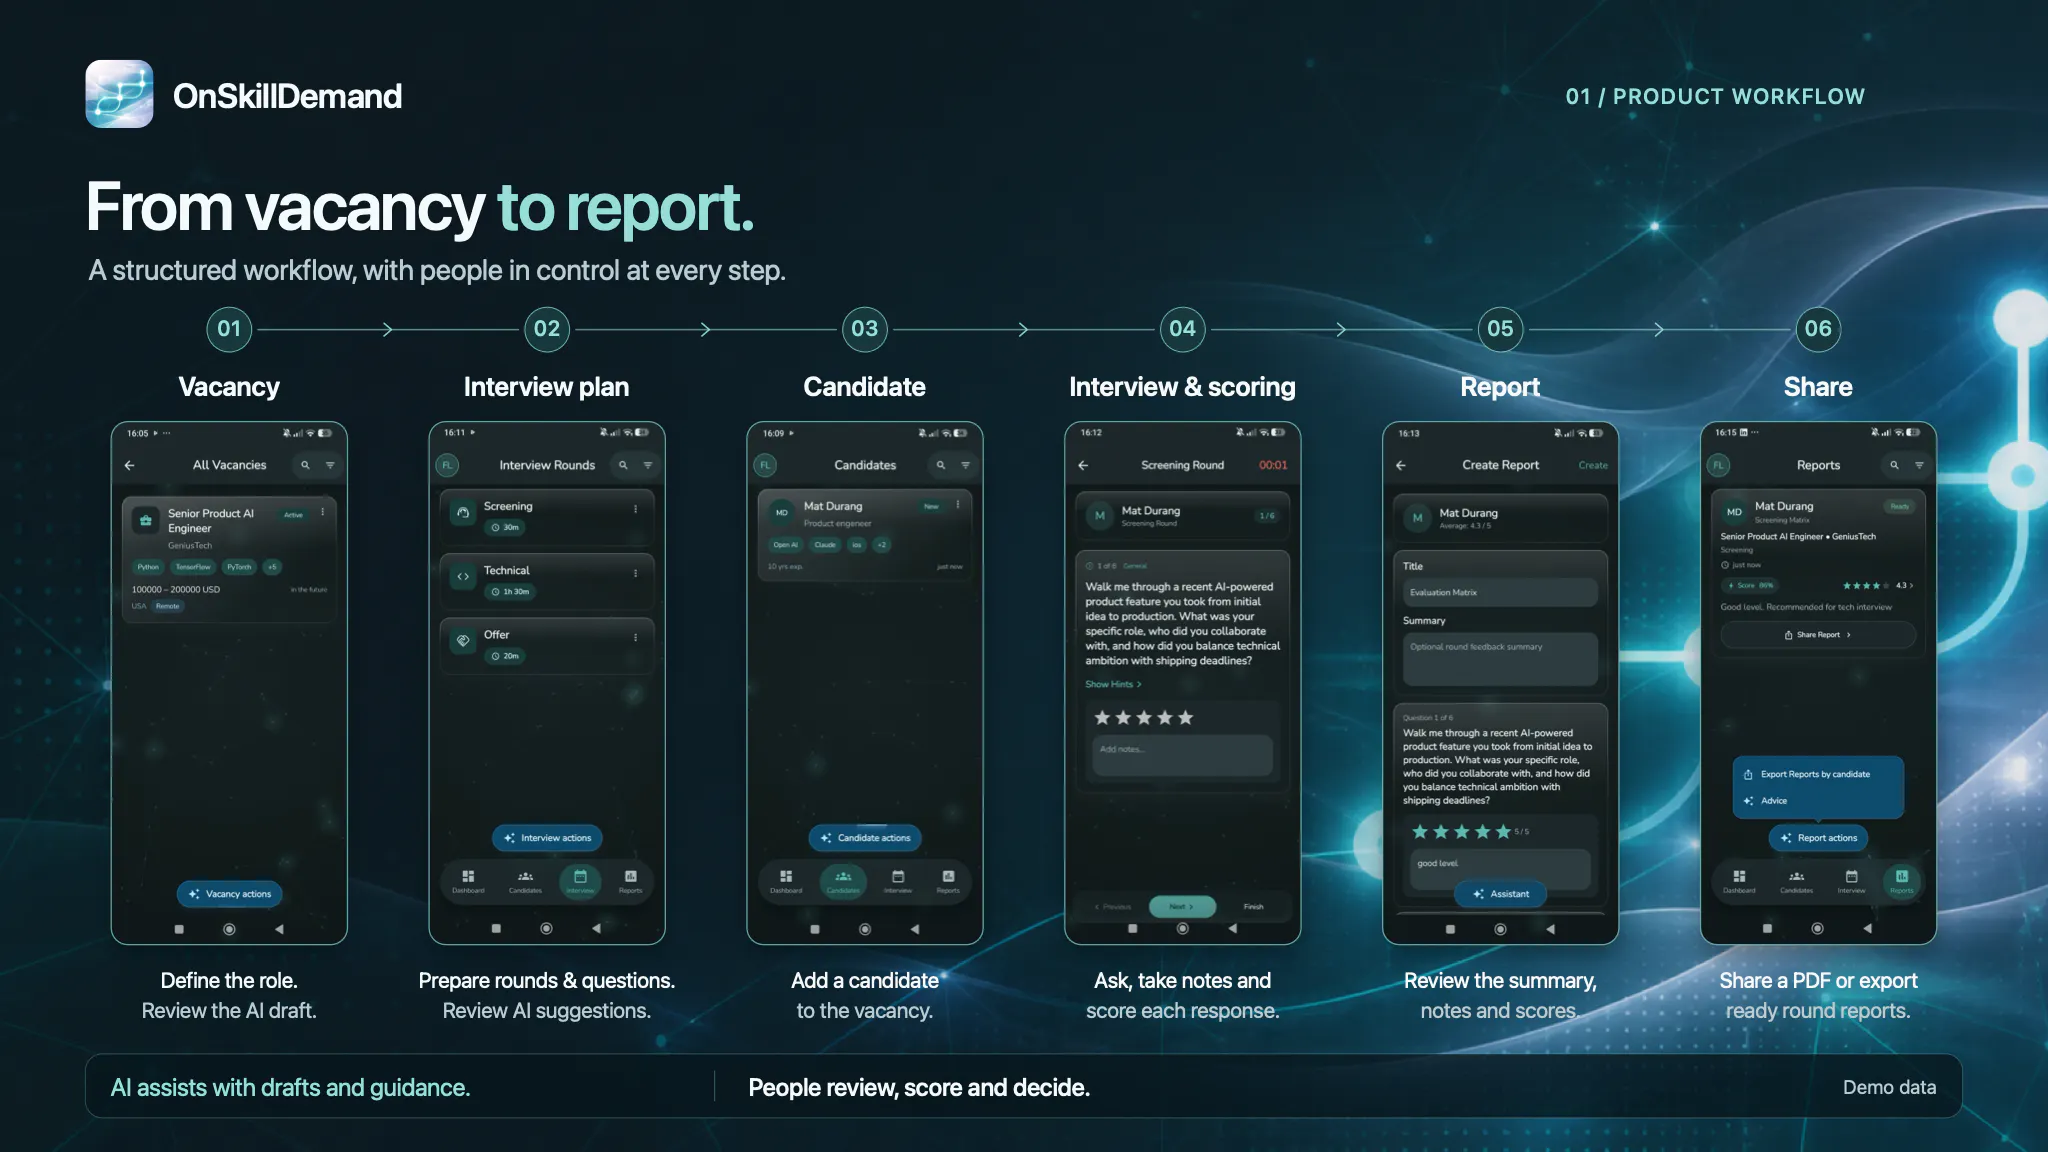Tap Android back button on Reports phone
The width and height of the screenshot is (2048, 1152).
coord(1867,929)
